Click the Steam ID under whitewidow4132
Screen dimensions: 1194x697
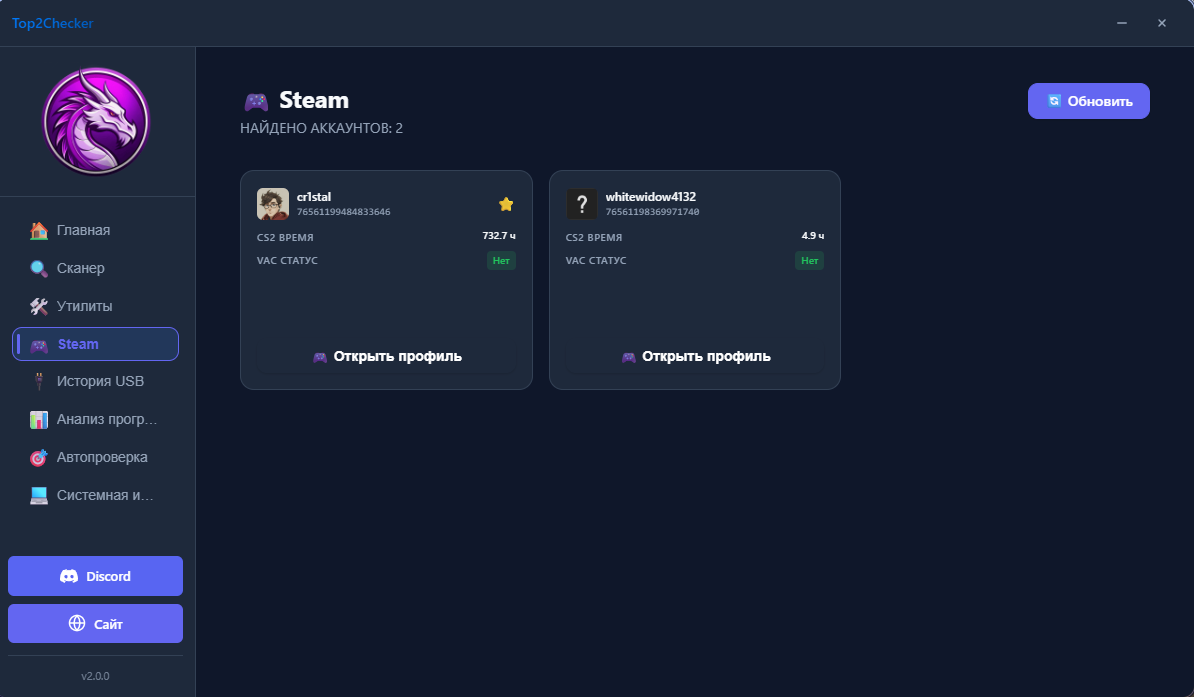(652, 212)
